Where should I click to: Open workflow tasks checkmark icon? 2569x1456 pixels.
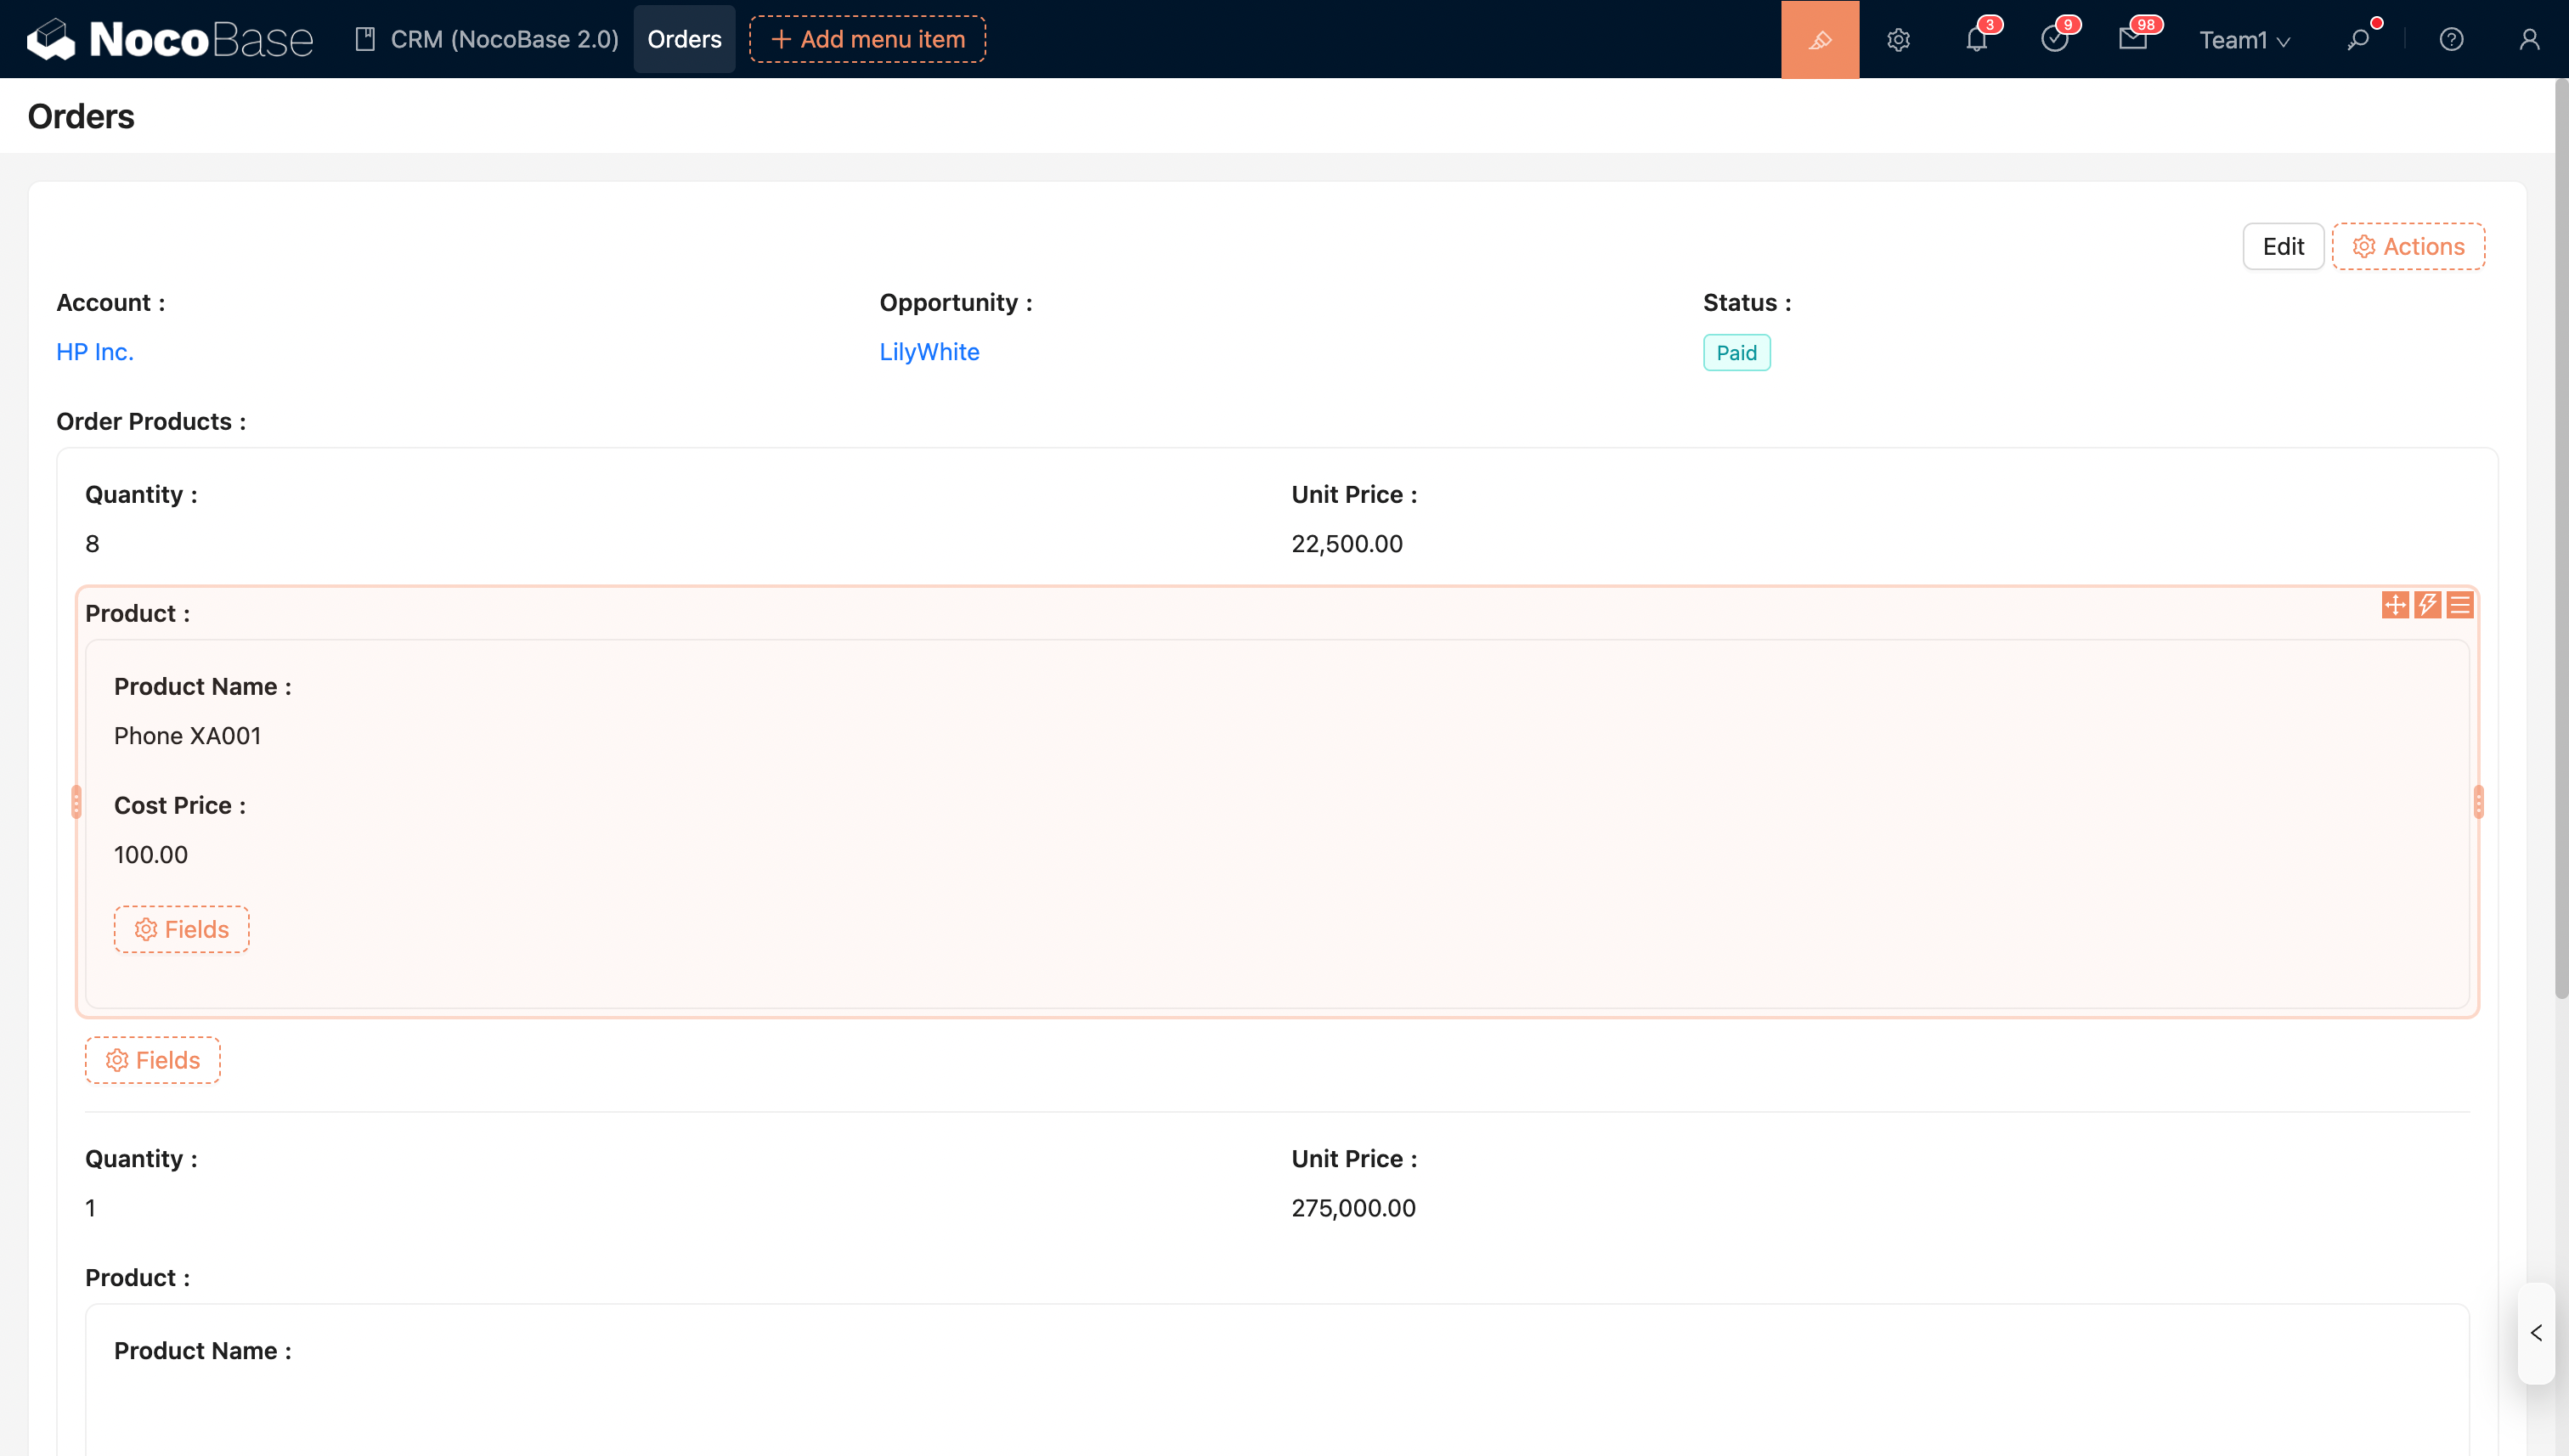tap(2054, 39)
